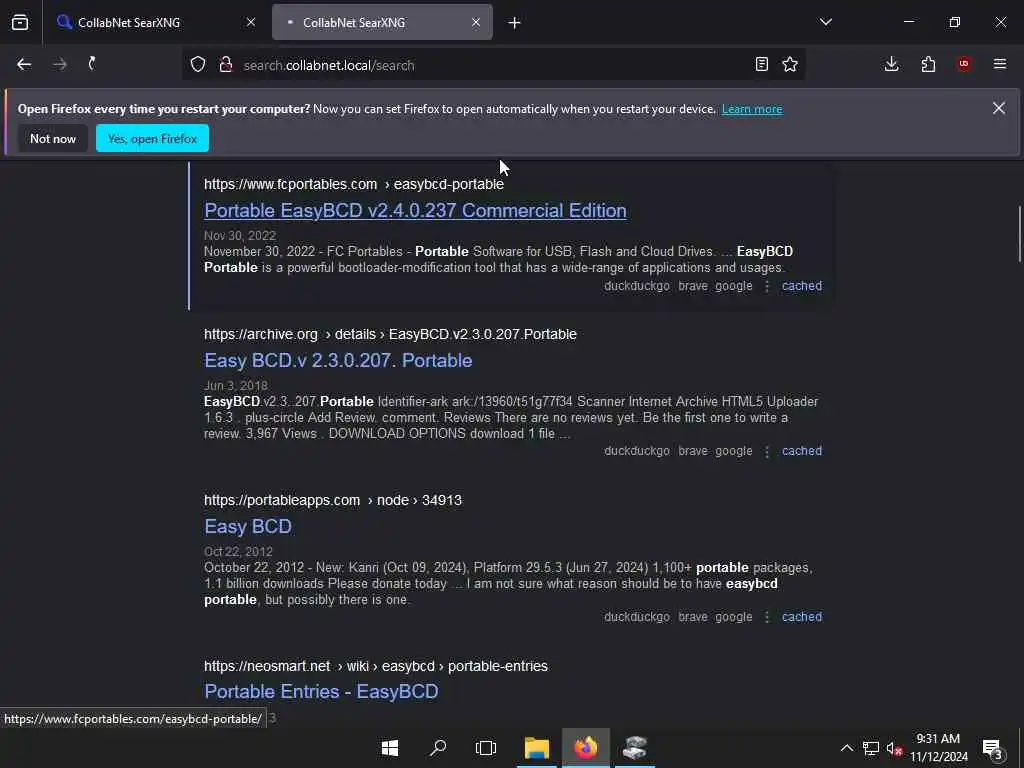Select Firefox icon on taskbar
This screenshot has height=768, width=1024.
click(x=586, y=748)
